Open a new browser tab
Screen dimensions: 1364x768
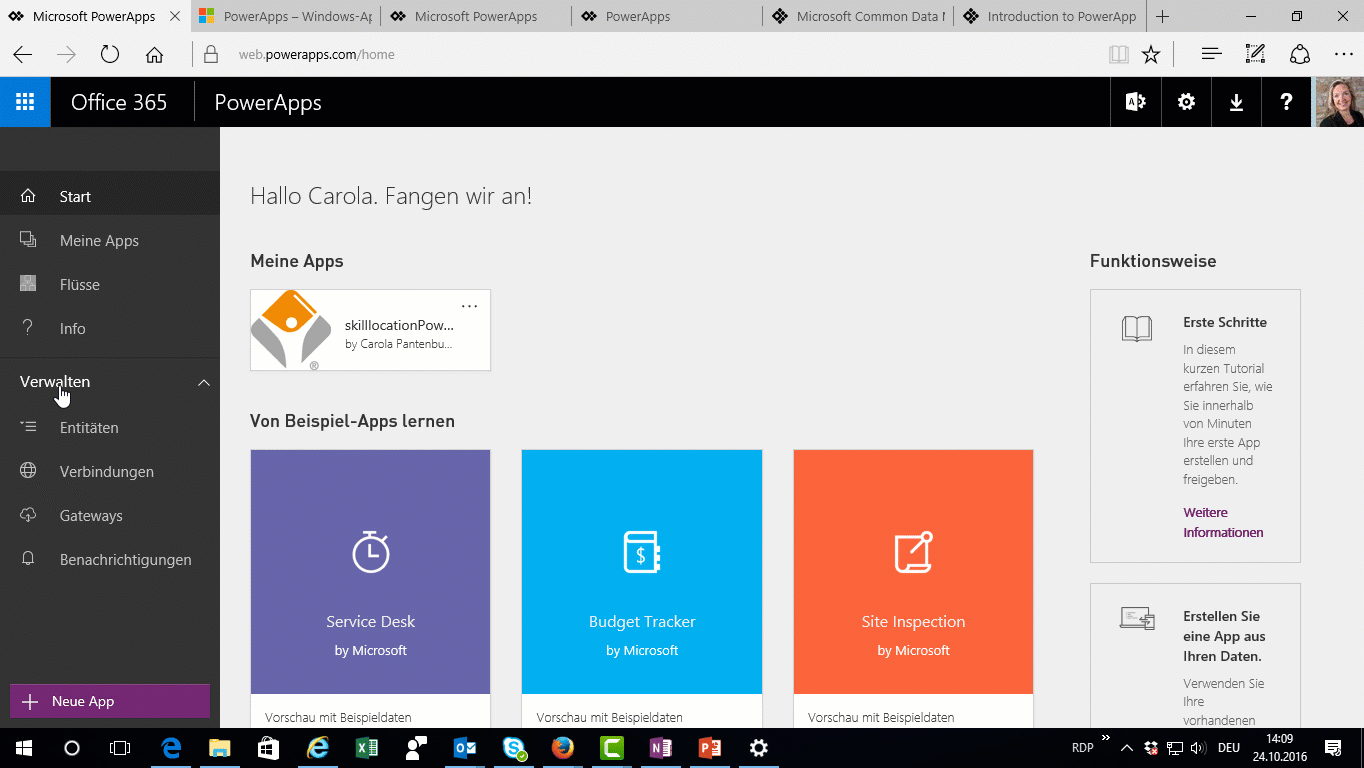[1162, 16]
